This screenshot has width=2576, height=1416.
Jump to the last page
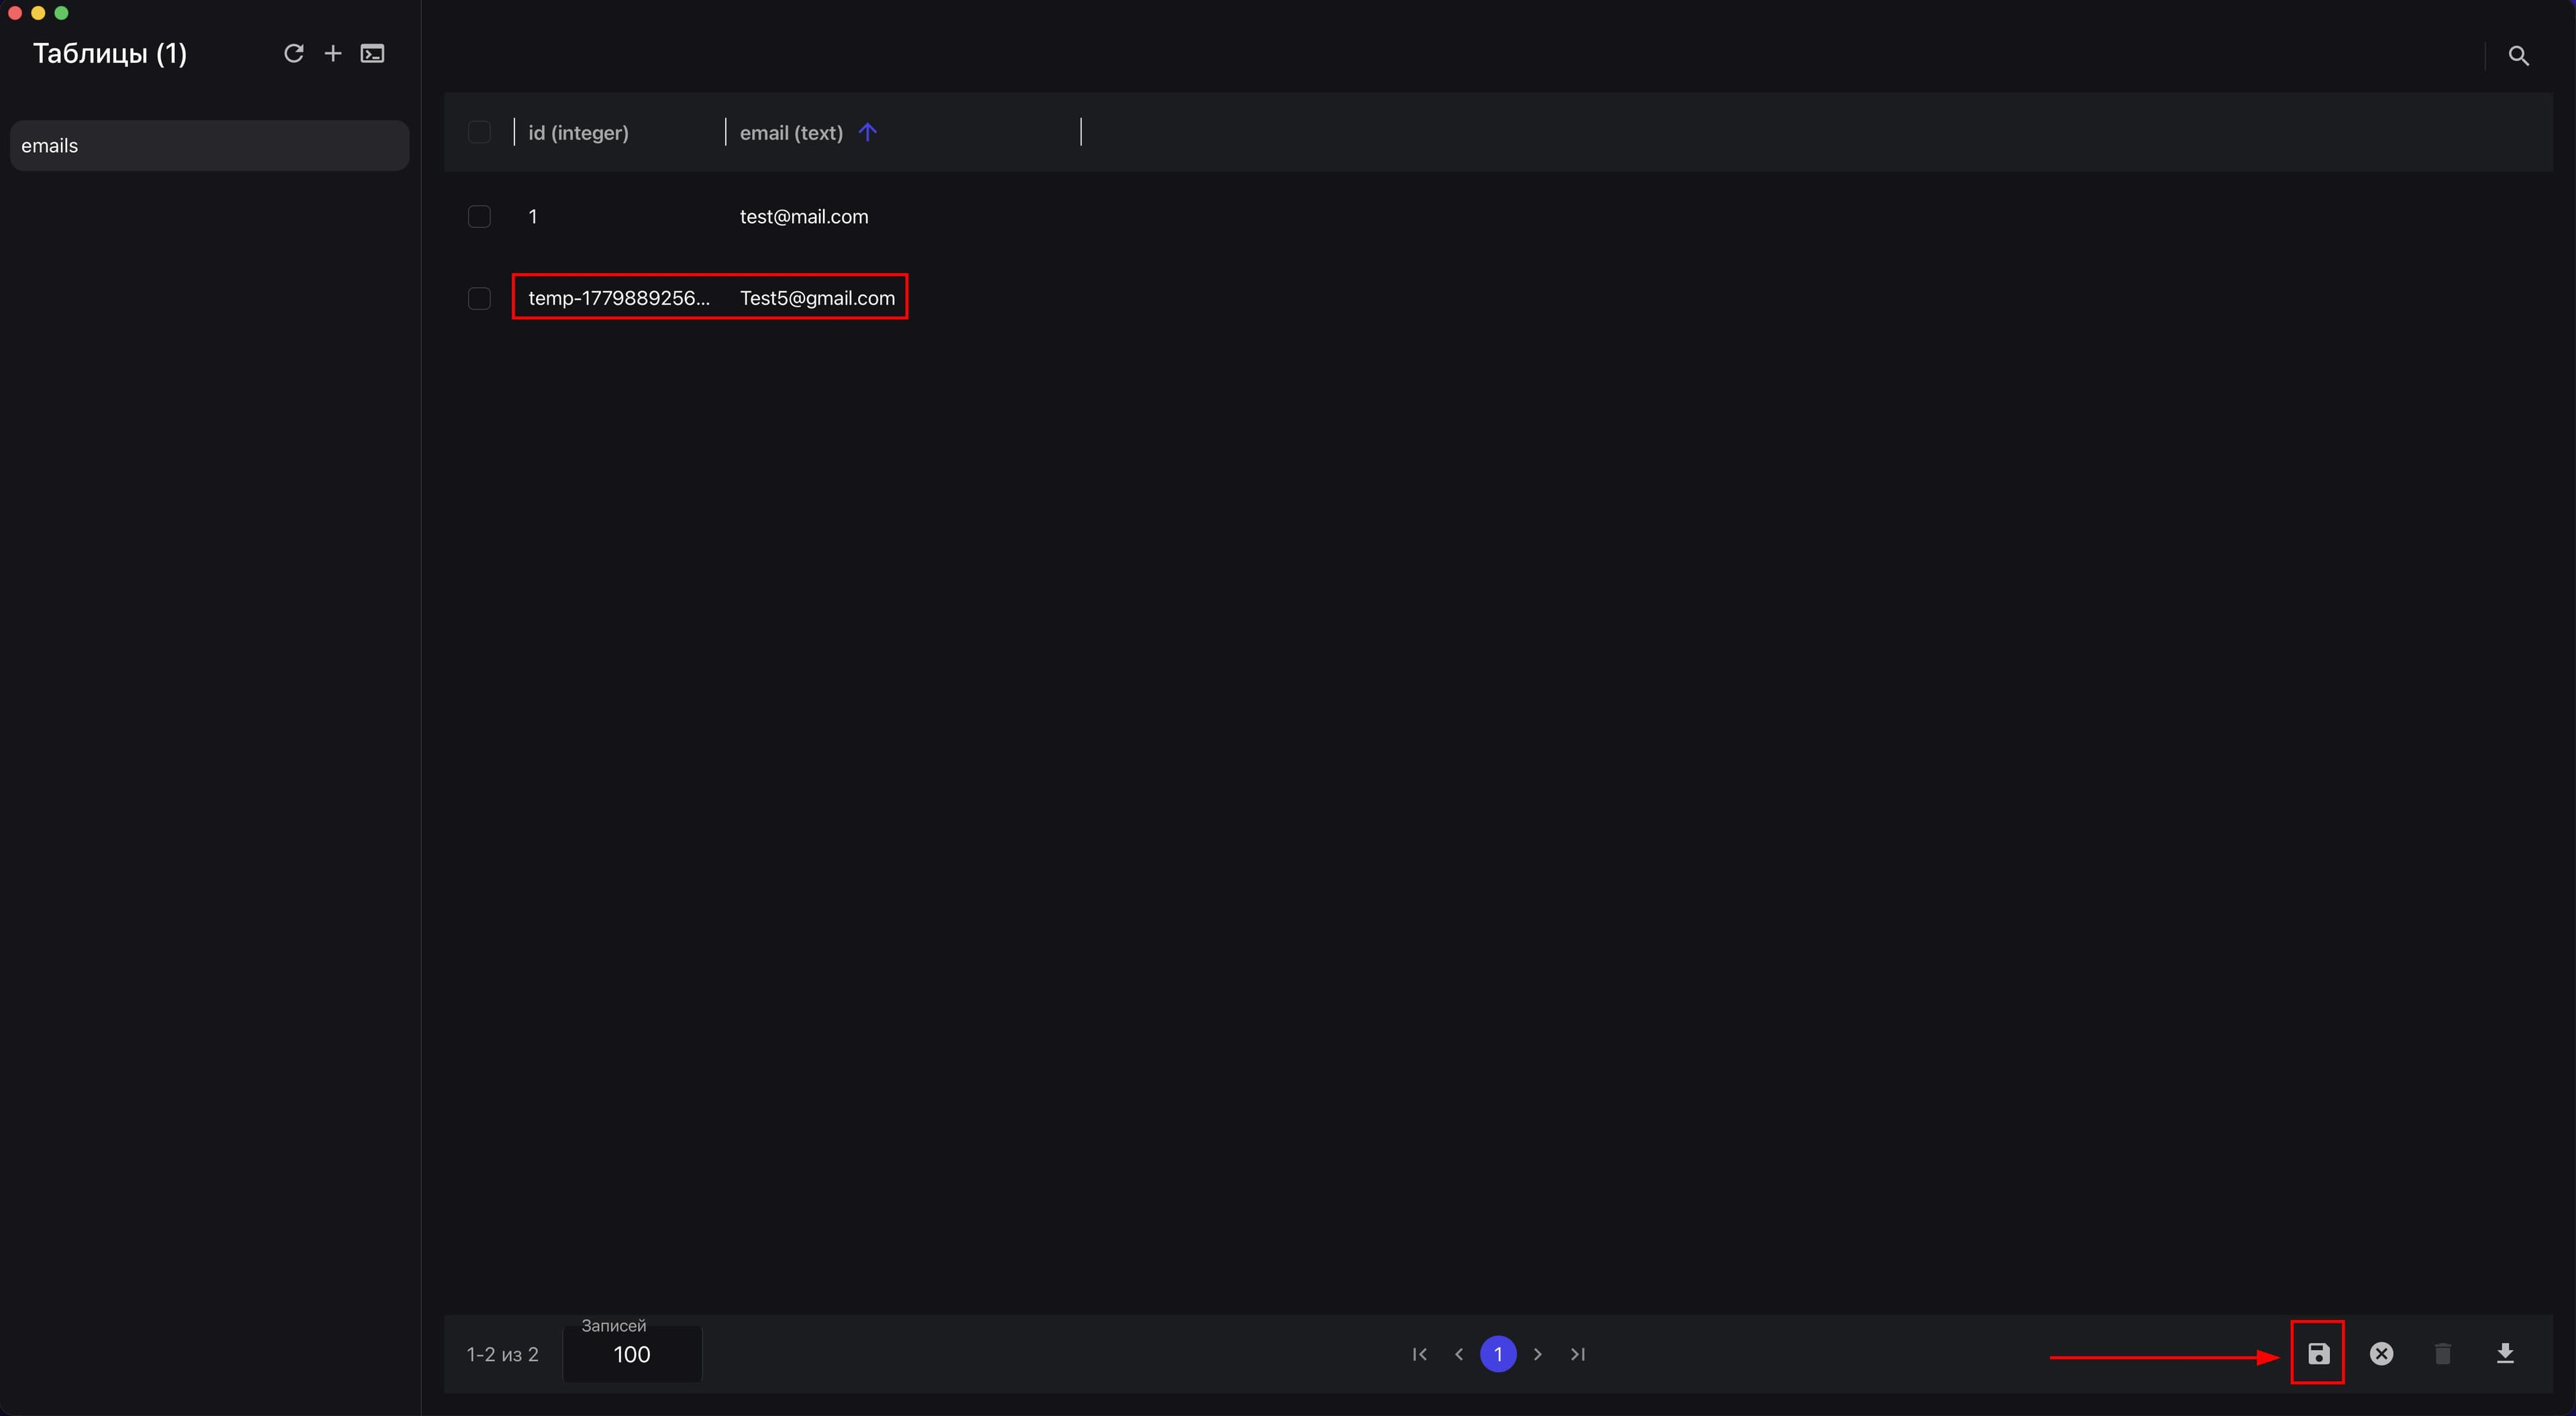click(x=1577, y=1354)
